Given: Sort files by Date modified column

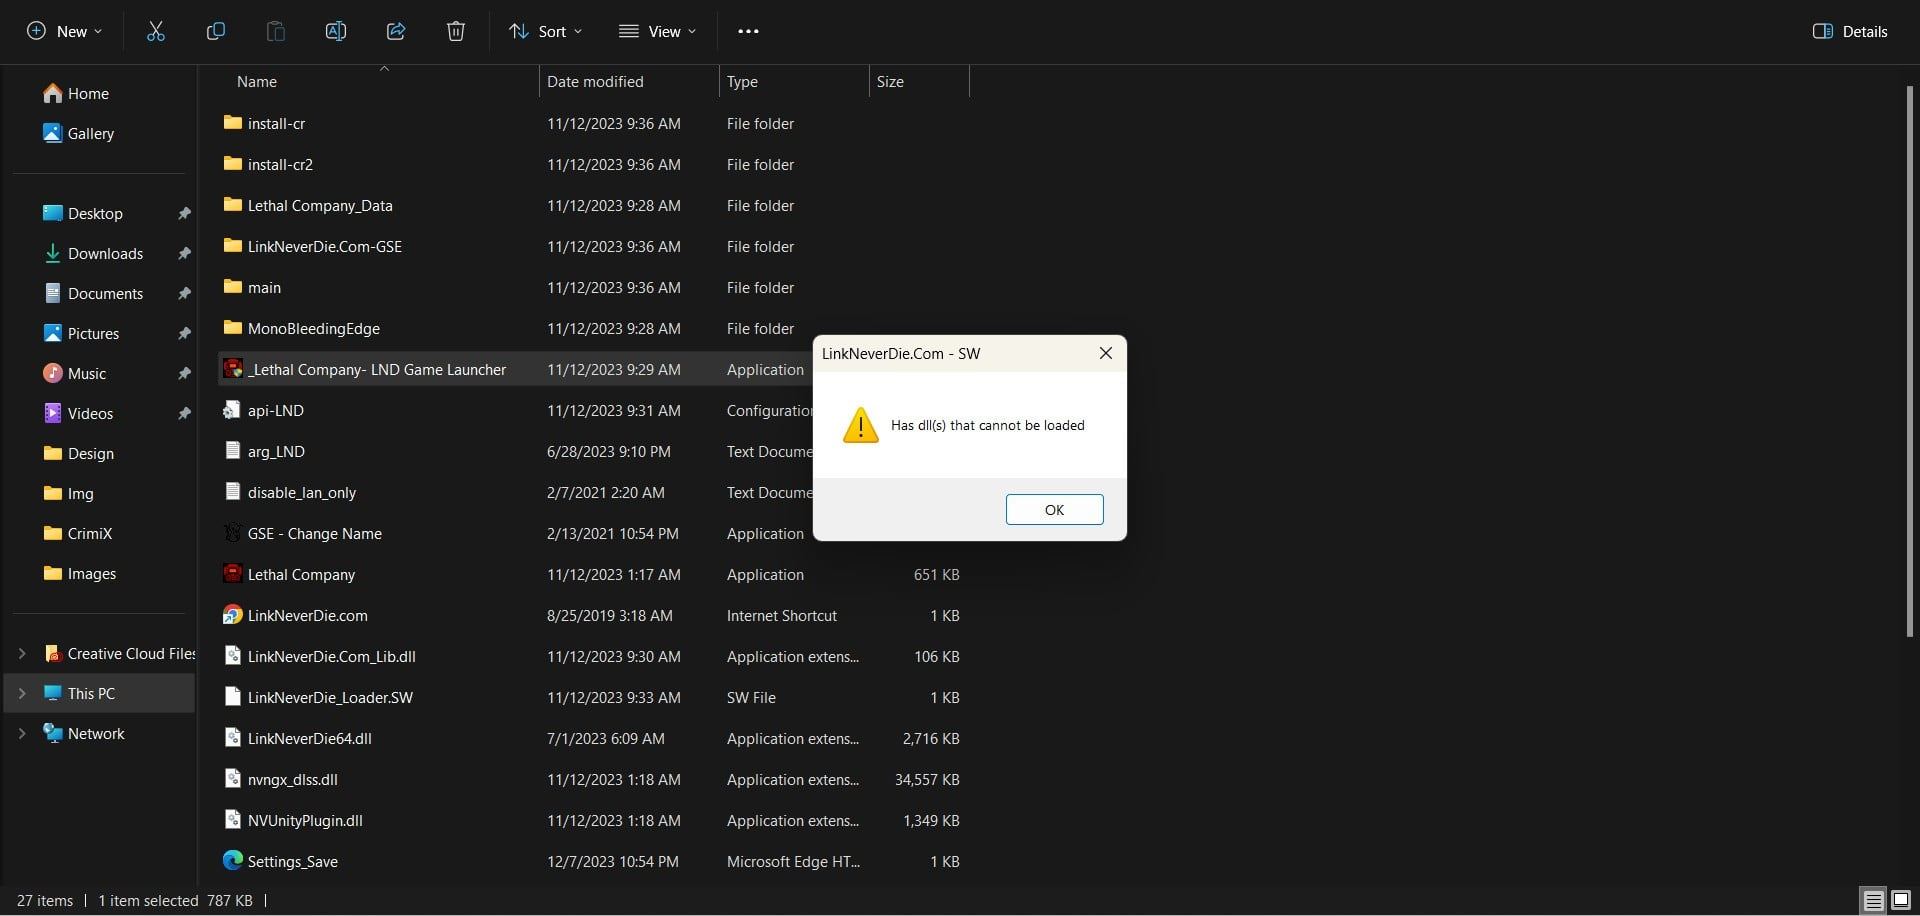Looking at the screenshot, I should click(x=595, y=82).
